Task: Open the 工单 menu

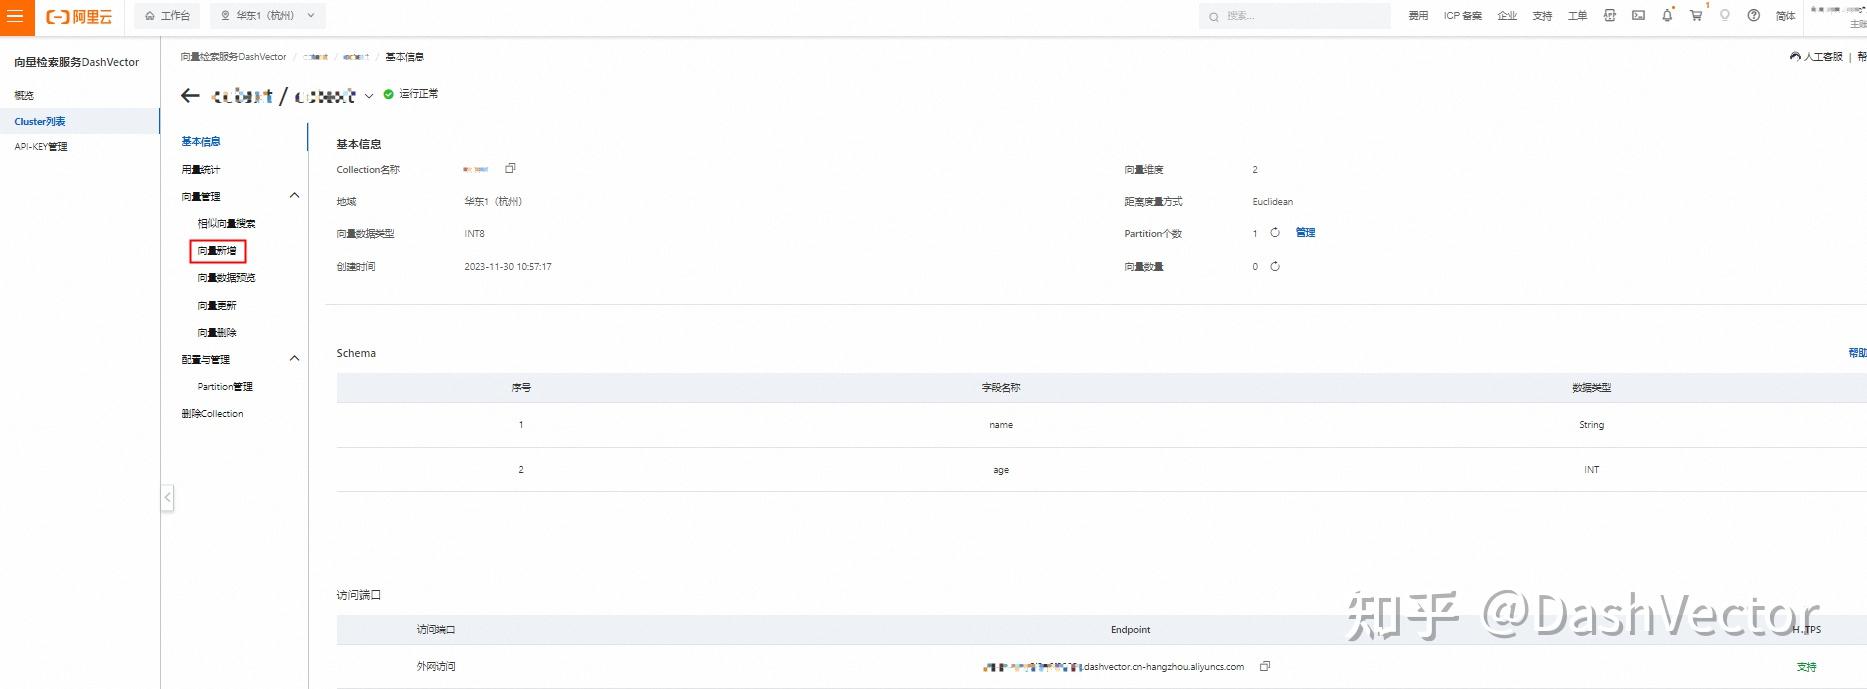Action: click(x=1577, y=16)
